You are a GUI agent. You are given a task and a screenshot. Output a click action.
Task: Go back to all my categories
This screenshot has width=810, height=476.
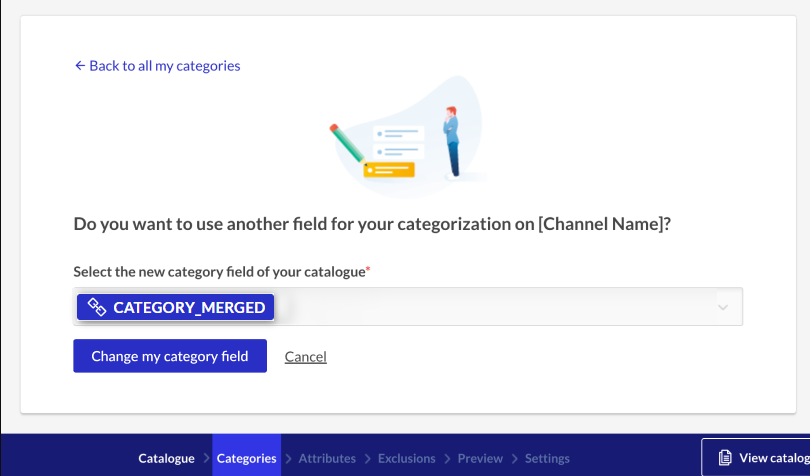[158, 66]
